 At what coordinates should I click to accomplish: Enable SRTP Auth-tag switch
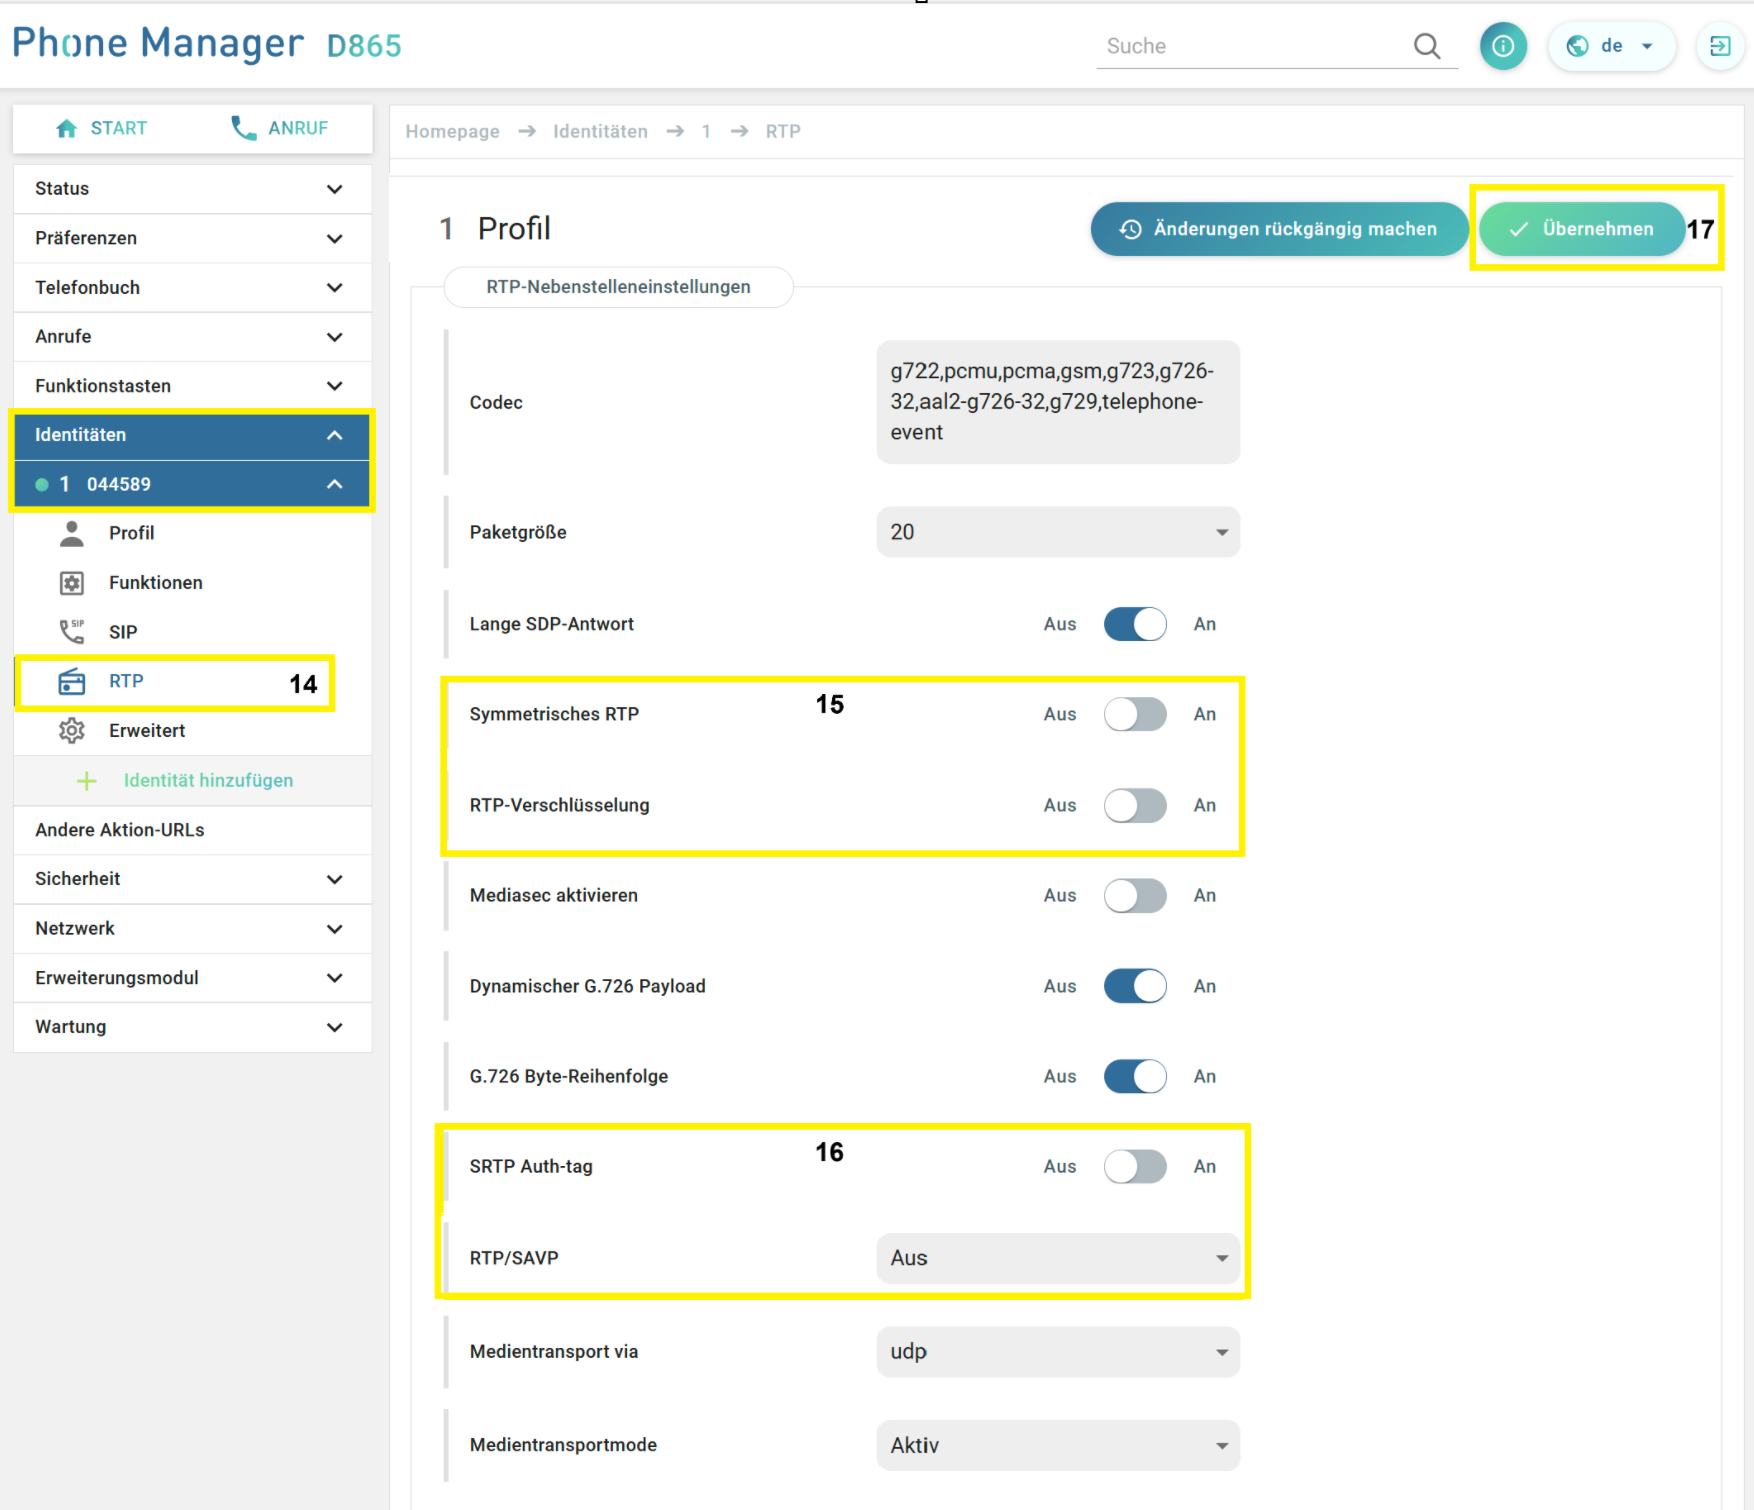point(1135,1166)
